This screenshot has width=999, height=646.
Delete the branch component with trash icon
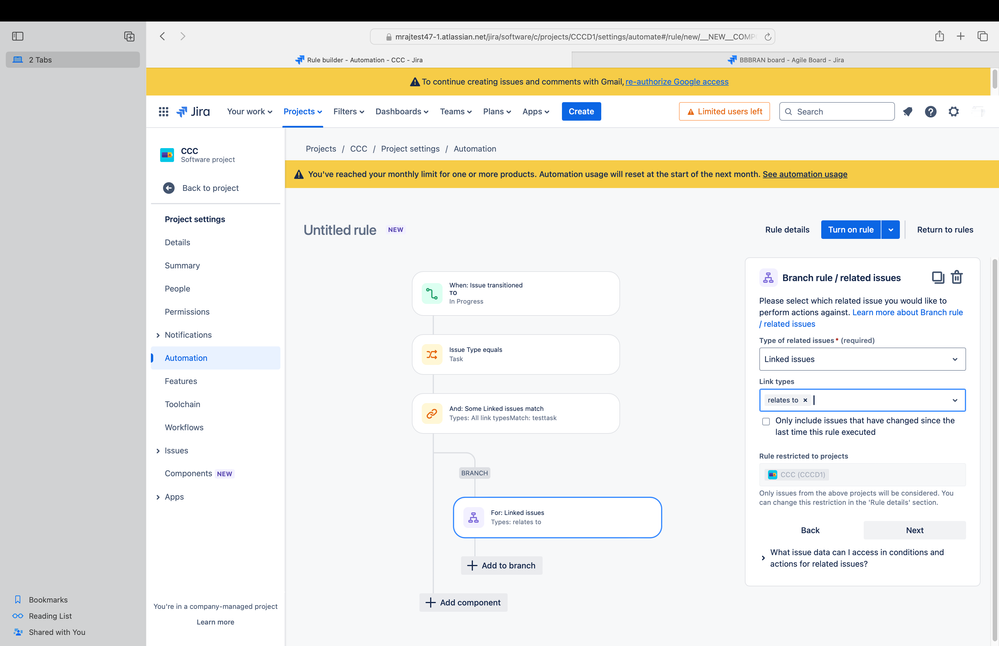coord(957,277)
